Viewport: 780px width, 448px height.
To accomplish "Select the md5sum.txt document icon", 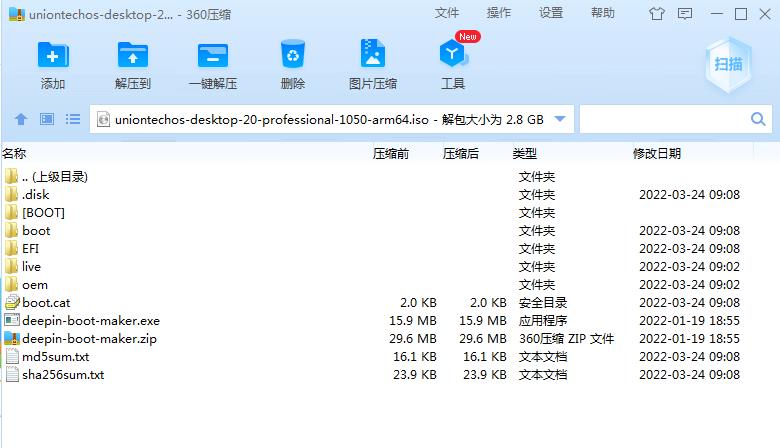I will pos(12,357).
